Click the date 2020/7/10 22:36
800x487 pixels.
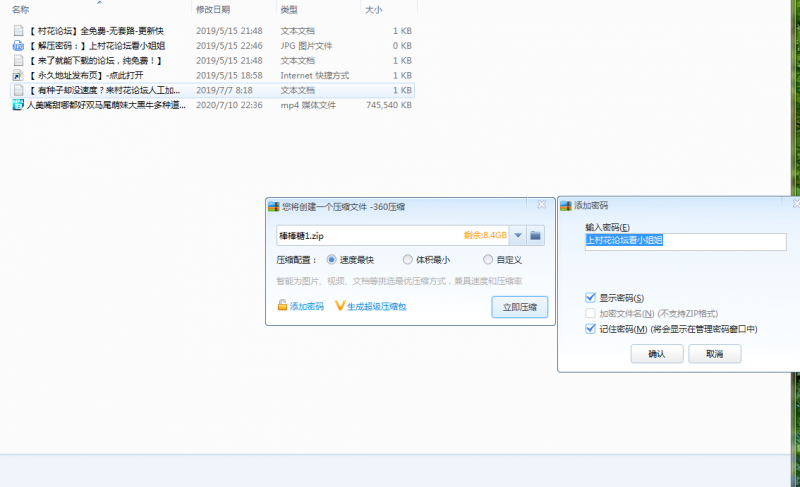click(x=229, y=105)
